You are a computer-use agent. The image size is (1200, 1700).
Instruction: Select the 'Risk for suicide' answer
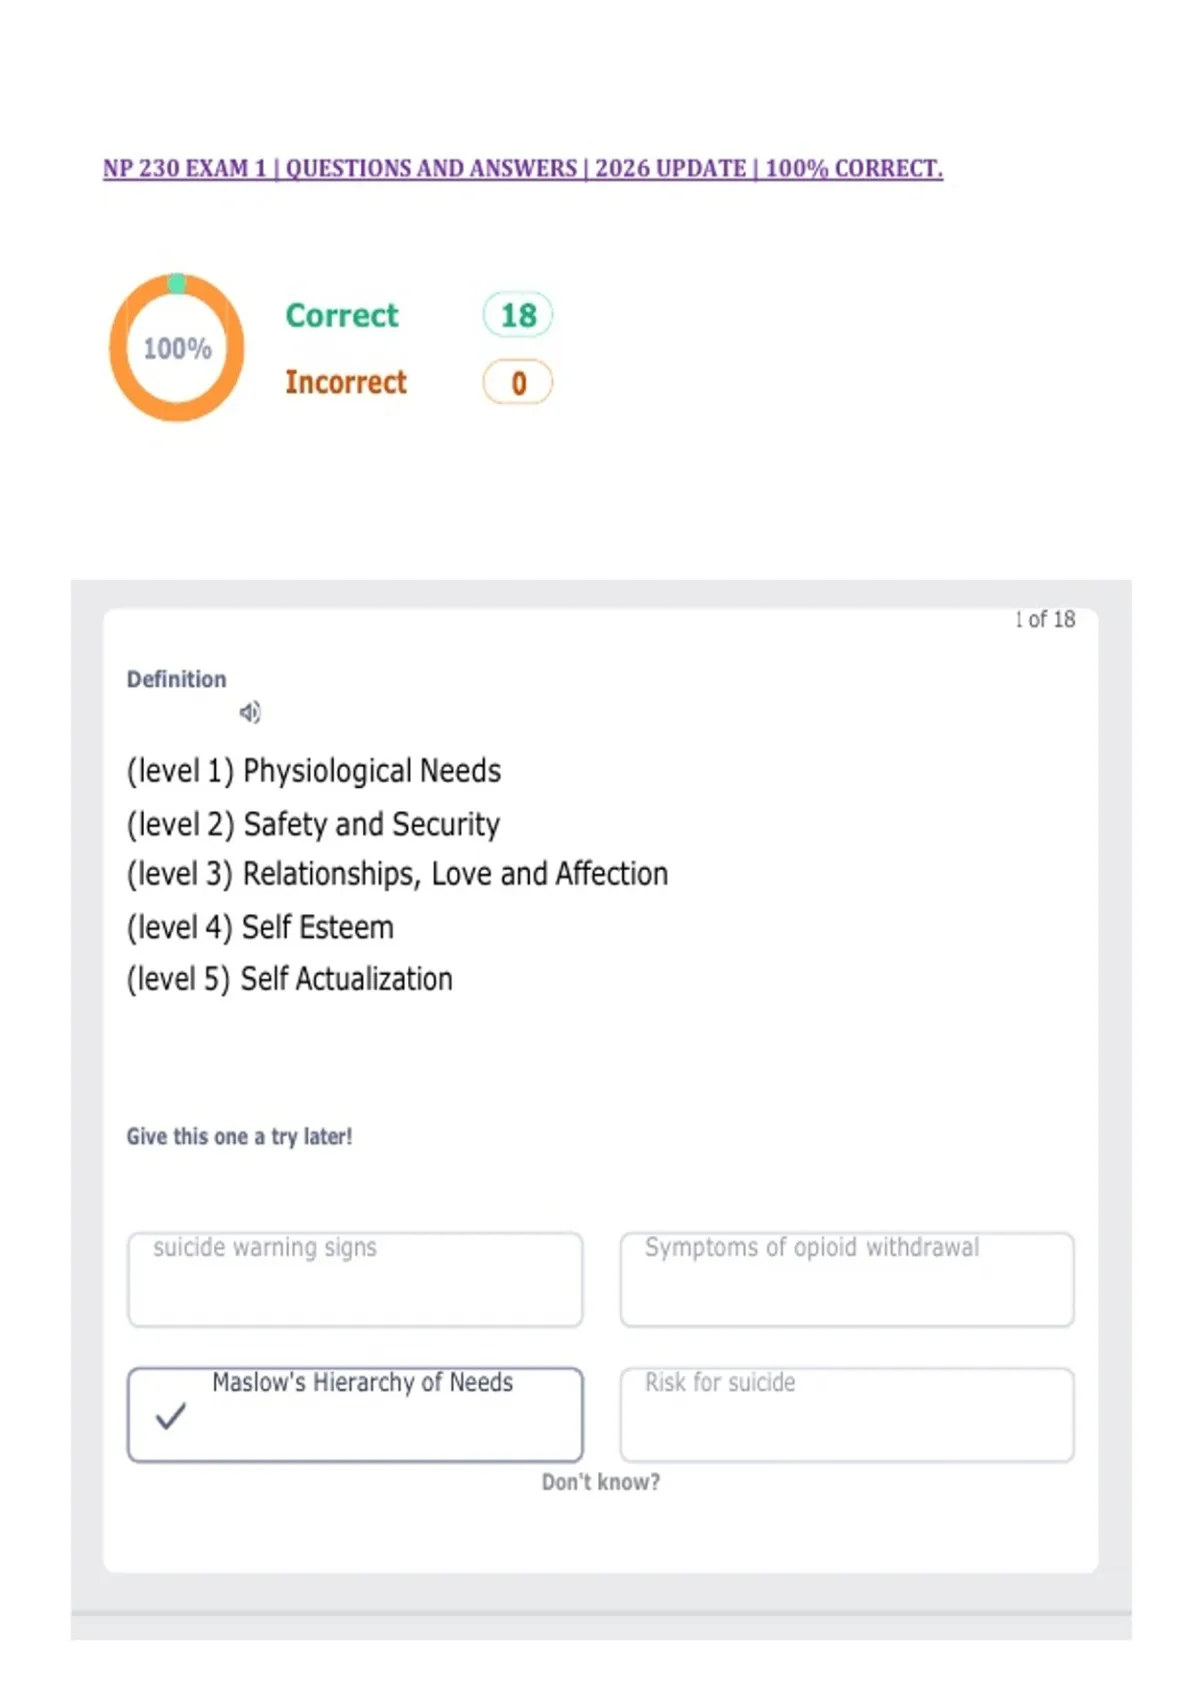click(847, 1414)
